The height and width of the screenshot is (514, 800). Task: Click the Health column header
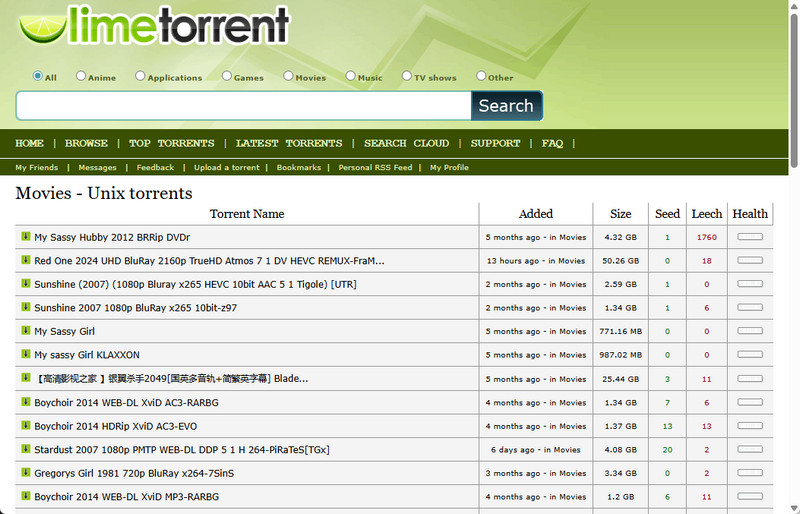[750, 214]
